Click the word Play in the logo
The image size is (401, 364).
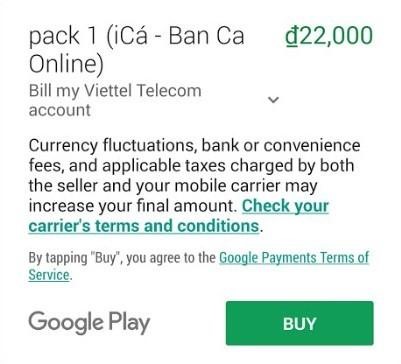click(129, 323)
